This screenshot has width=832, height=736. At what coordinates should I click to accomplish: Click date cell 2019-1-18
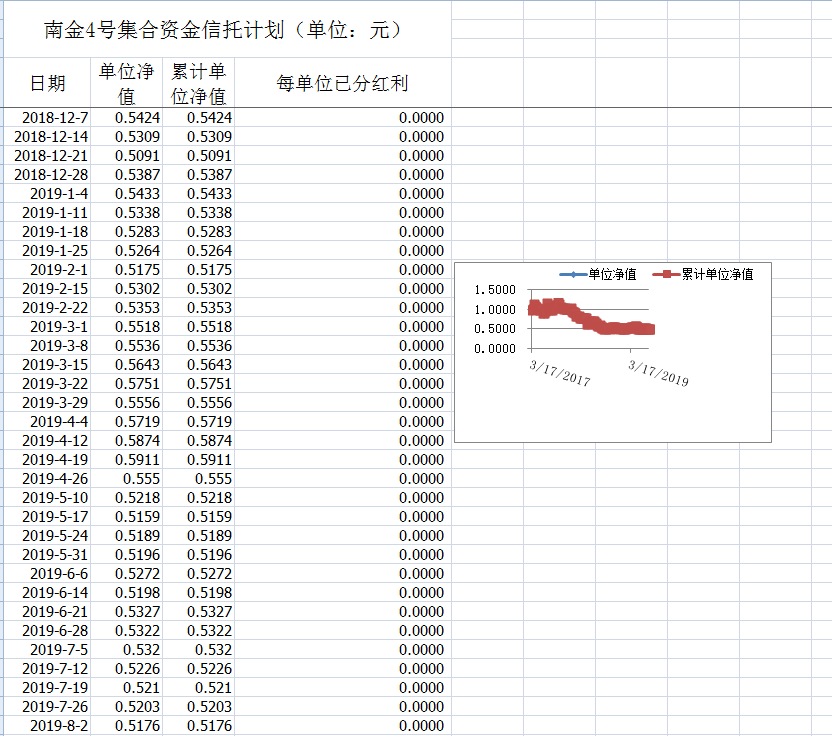(47, 232)
